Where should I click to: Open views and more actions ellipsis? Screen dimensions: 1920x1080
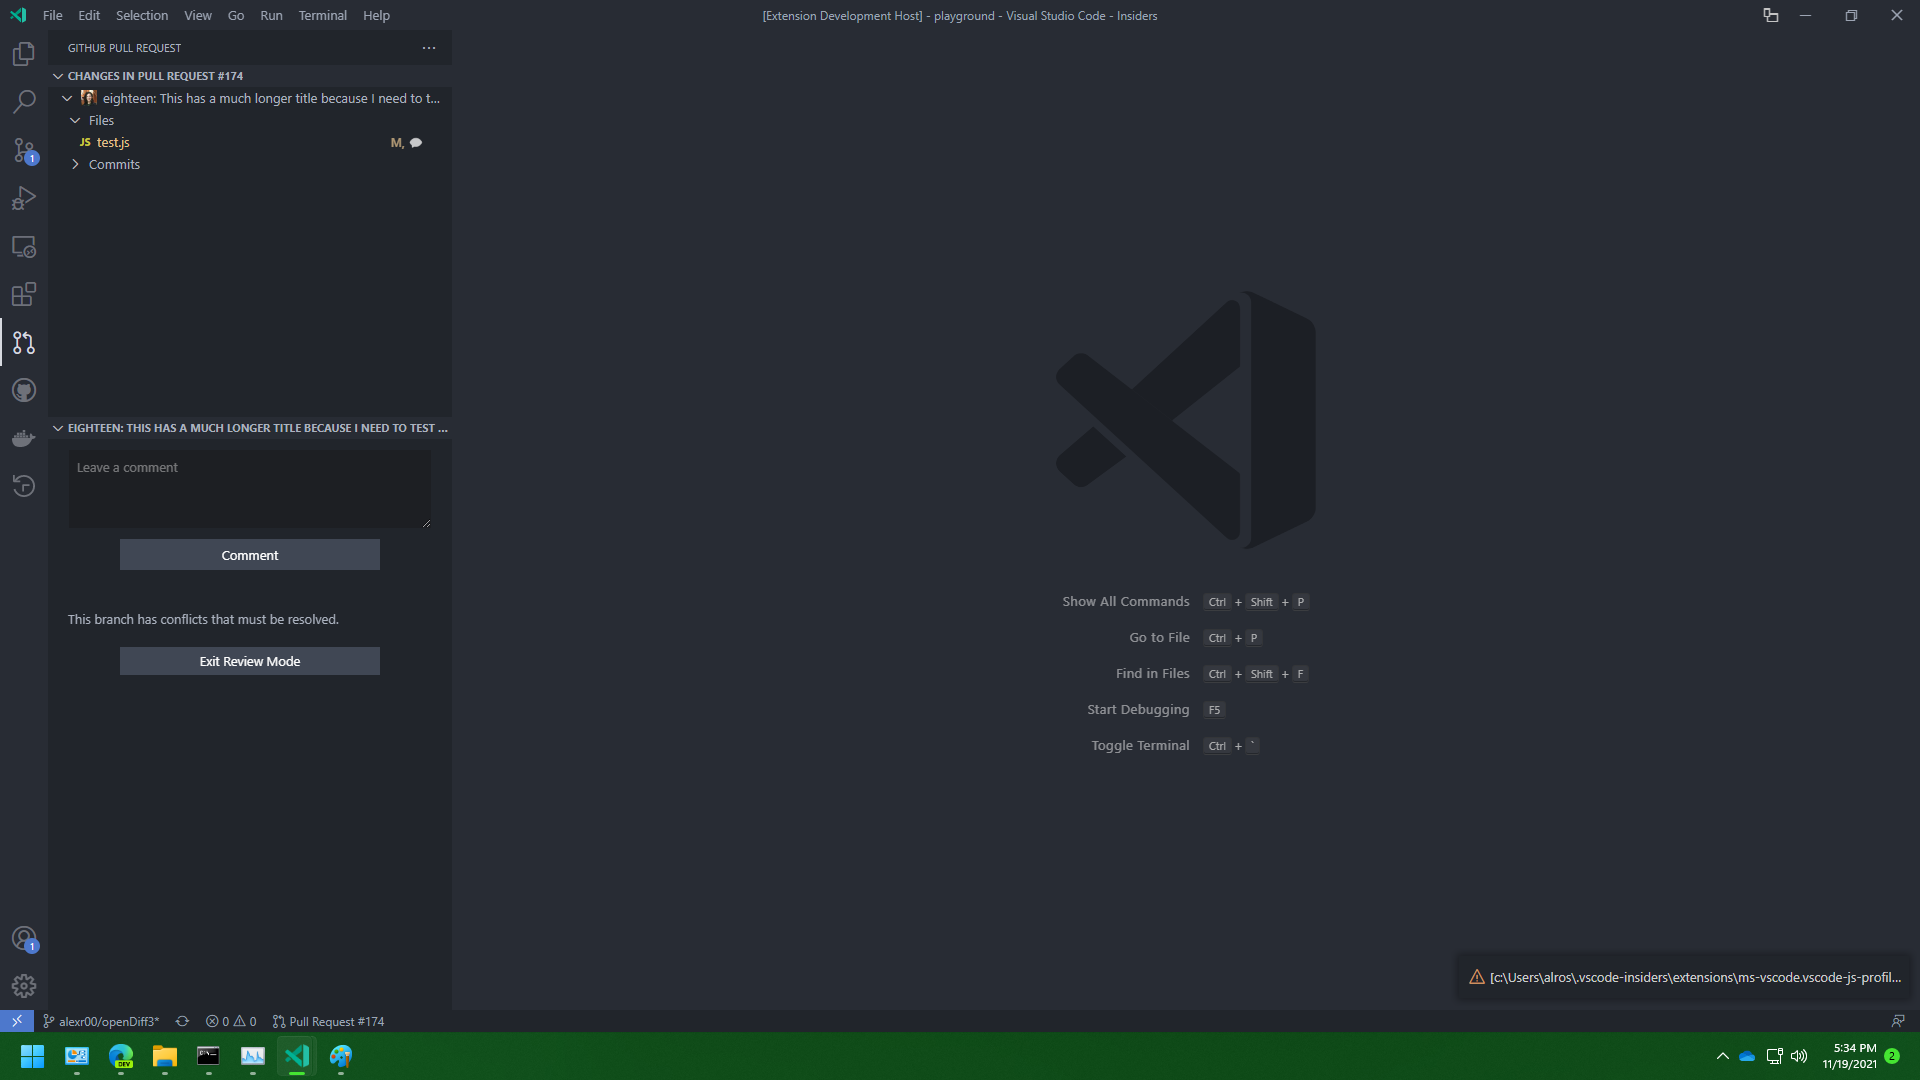[x=429, y=48]
